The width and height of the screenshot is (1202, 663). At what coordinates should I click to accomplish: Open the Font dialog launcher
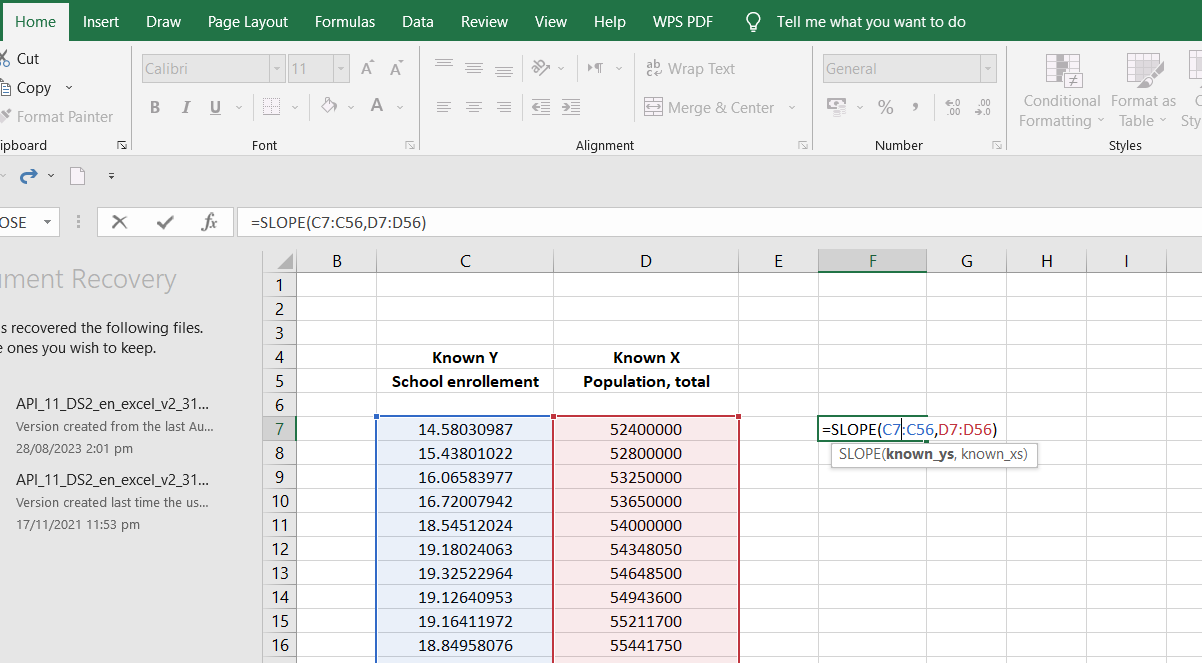(x=409, y=145)
